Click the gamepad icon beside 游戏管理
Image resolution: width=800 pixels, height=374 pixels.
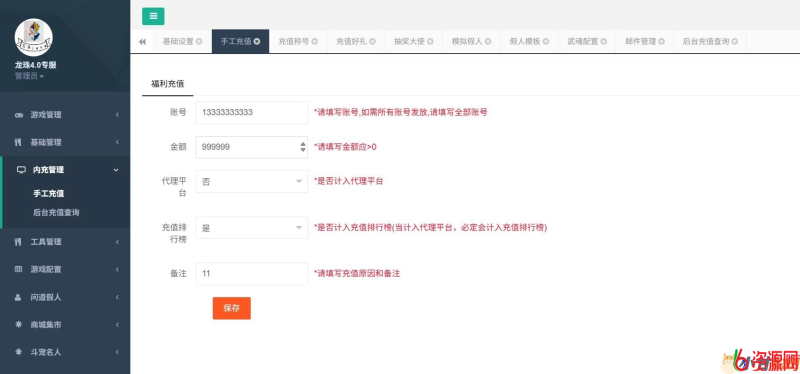click(x=18, y=115)
